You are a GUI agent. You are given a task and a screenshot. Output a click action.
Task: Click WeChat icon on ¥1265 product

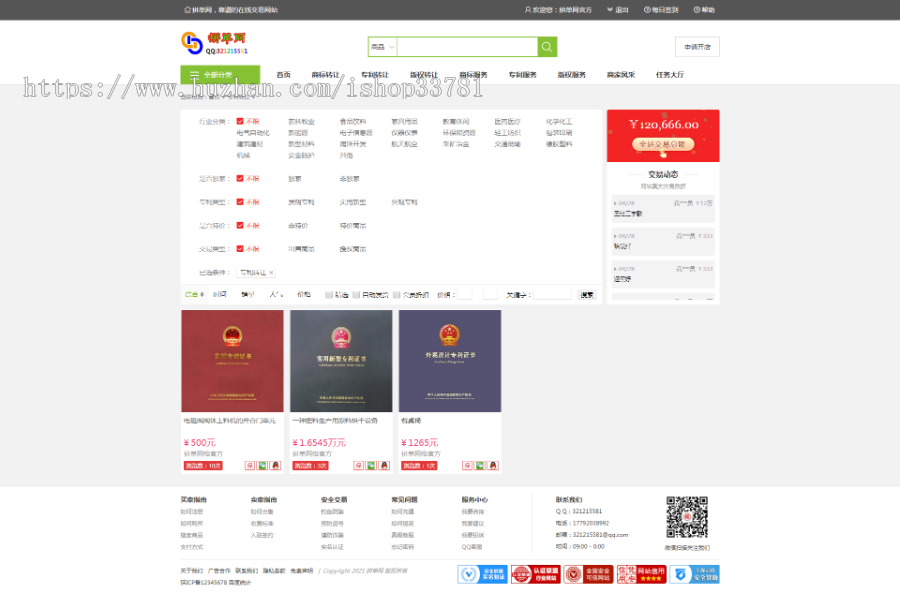[x=480, y=466]
